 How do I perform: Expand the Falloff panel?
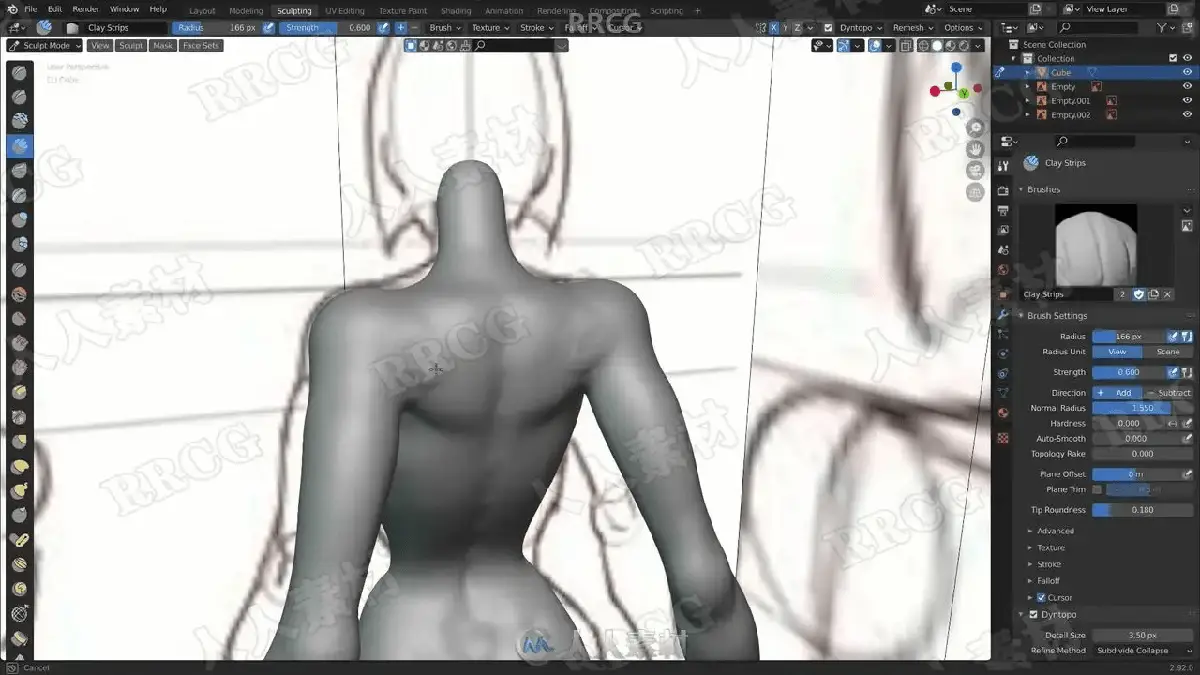pyautogui.click(x=1048, y=581)
